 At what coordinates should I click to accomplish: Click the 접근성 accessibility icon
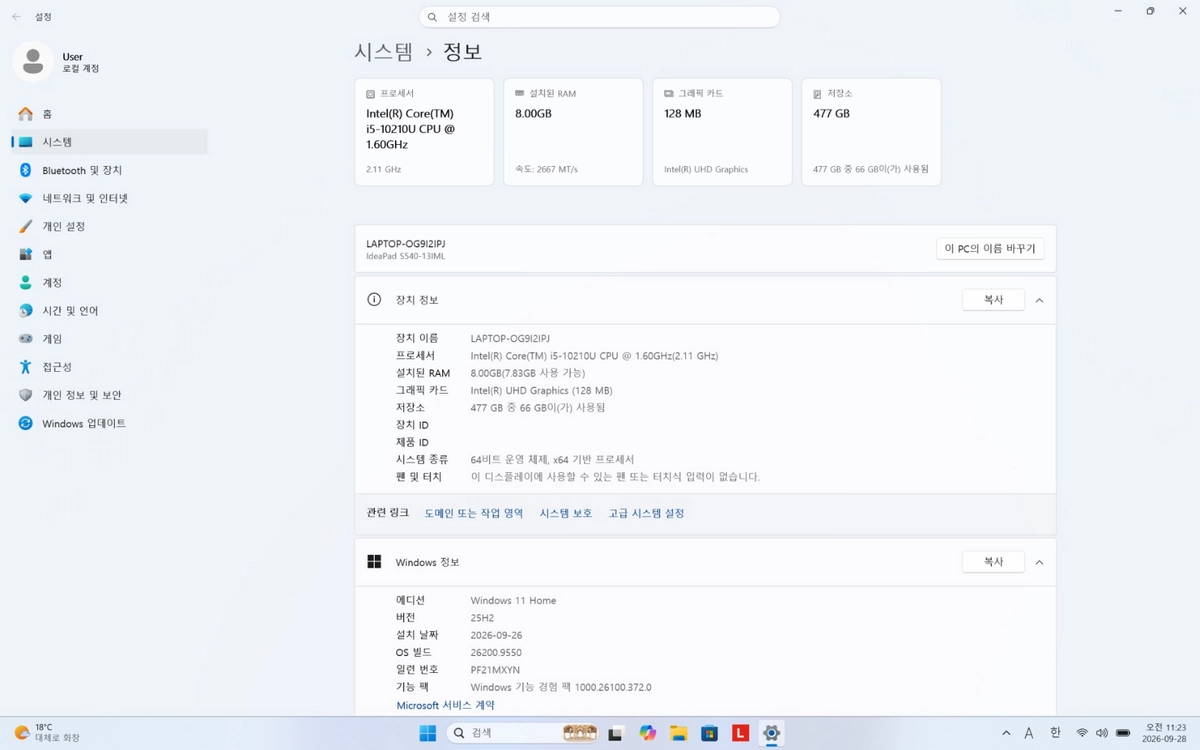pos(26,367)
